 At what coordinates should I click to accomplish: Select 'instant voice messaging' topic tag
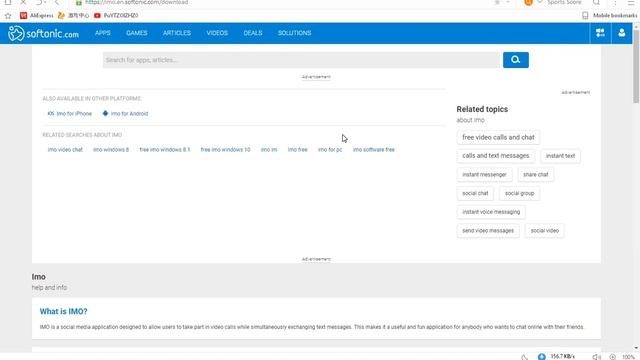coord(491,212)
